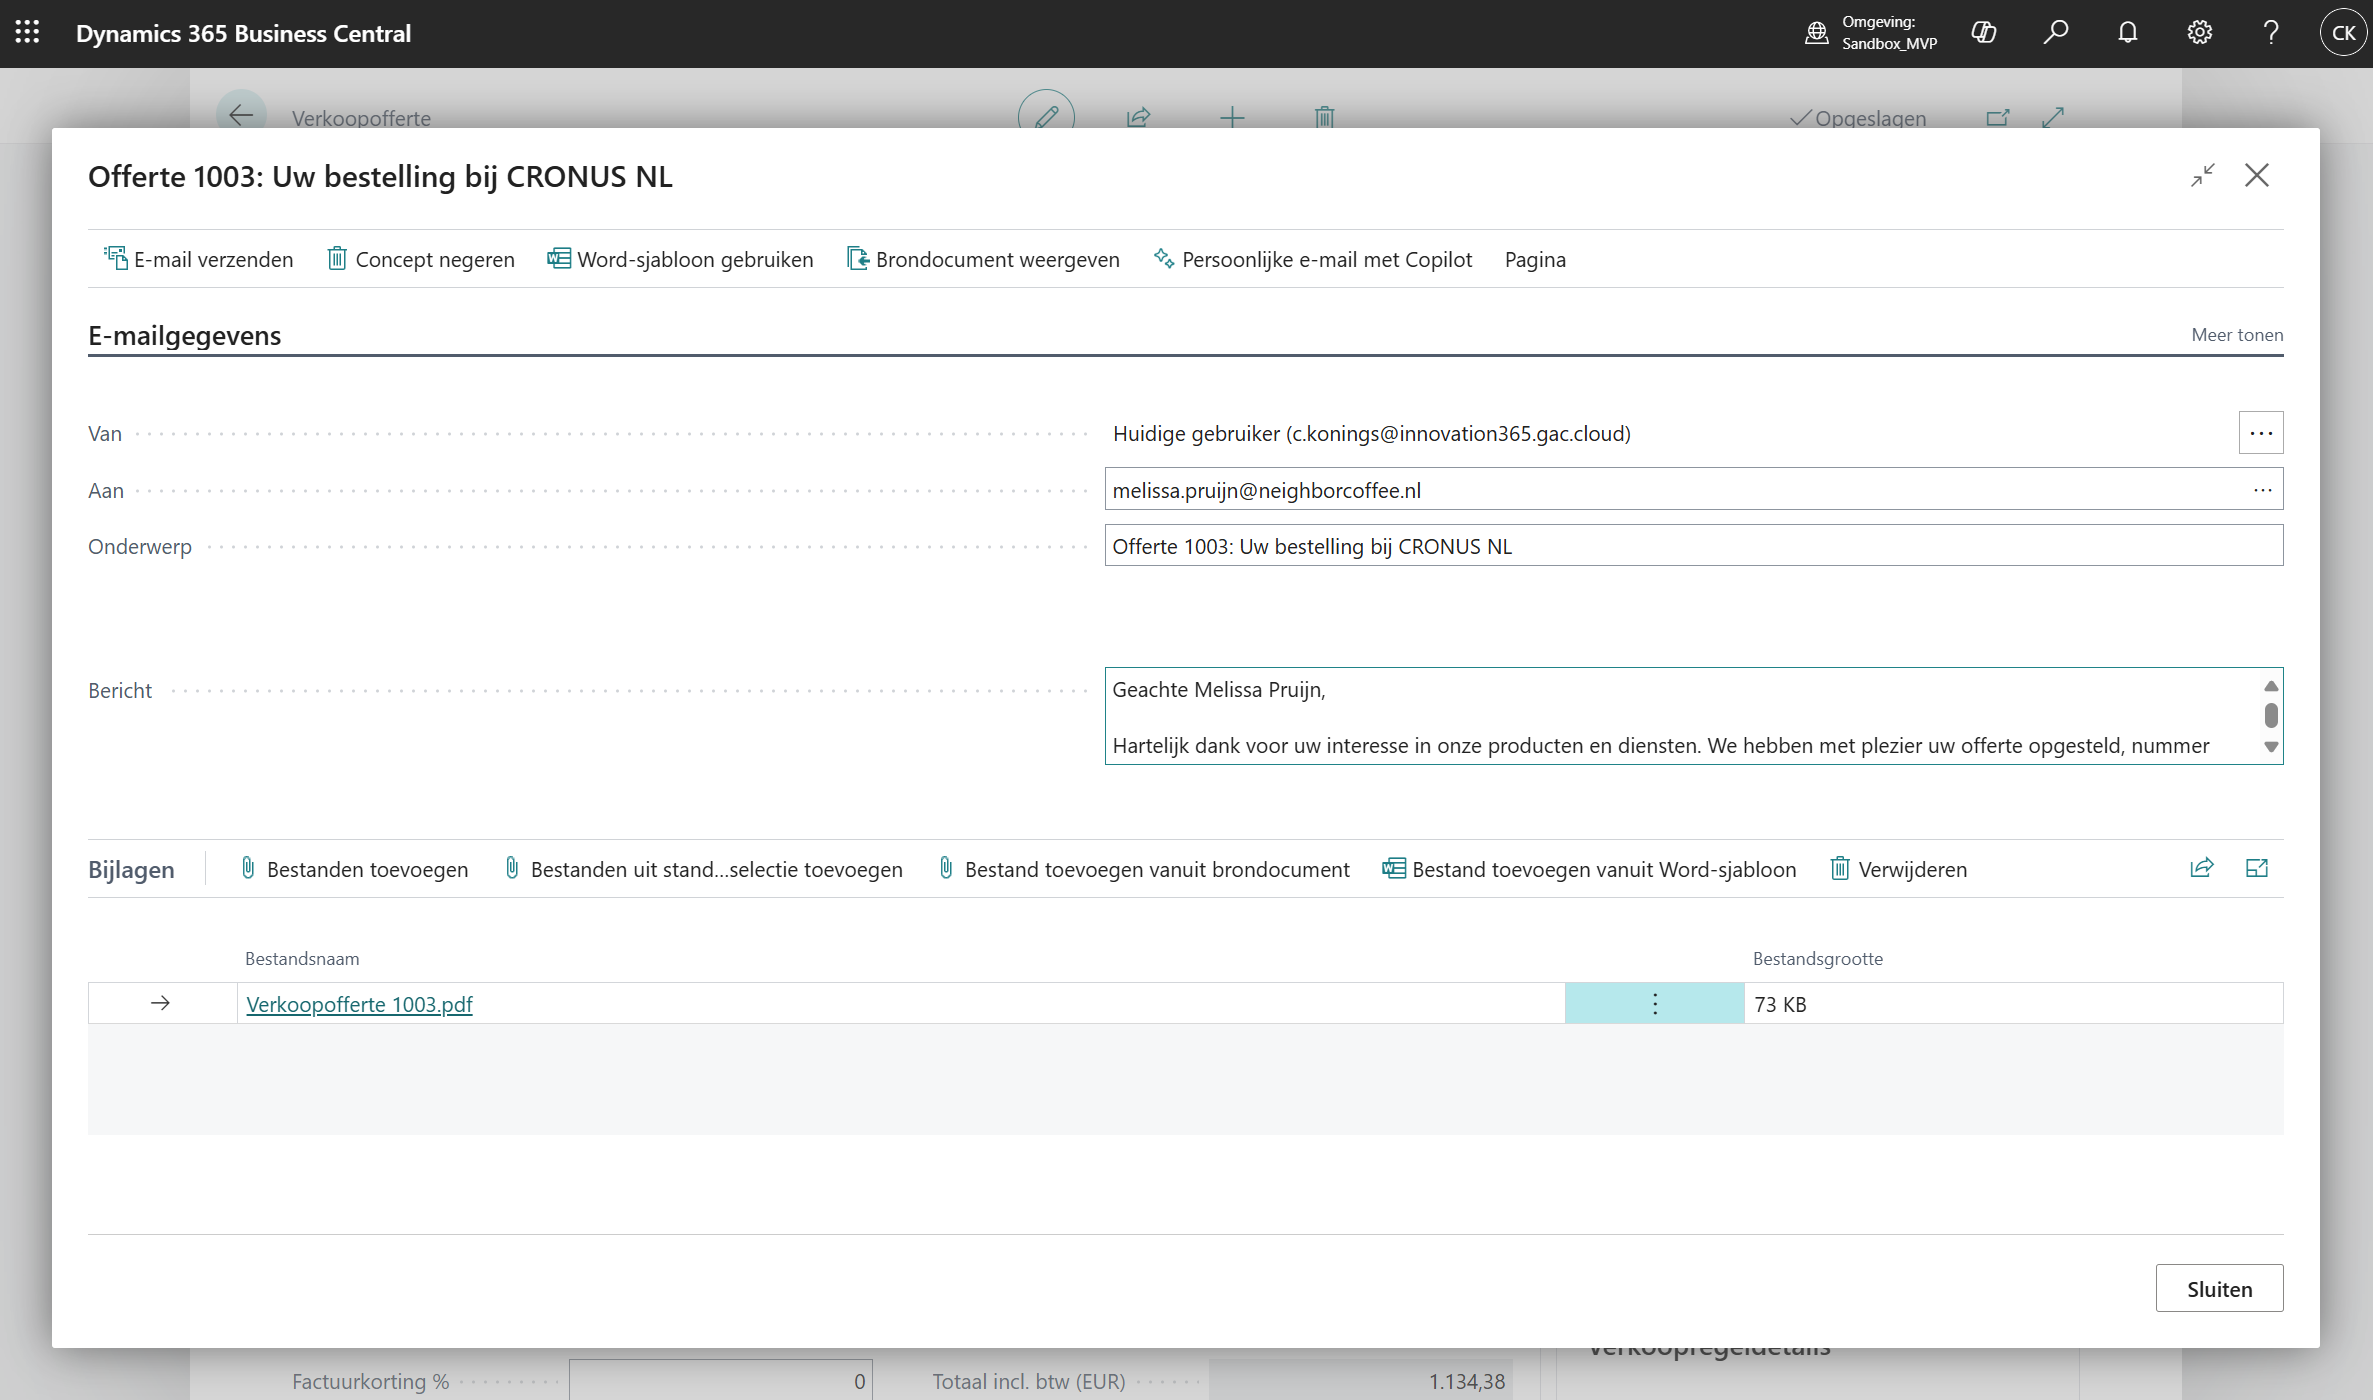Open Brondocument weergeven

[x=983, y=259]
